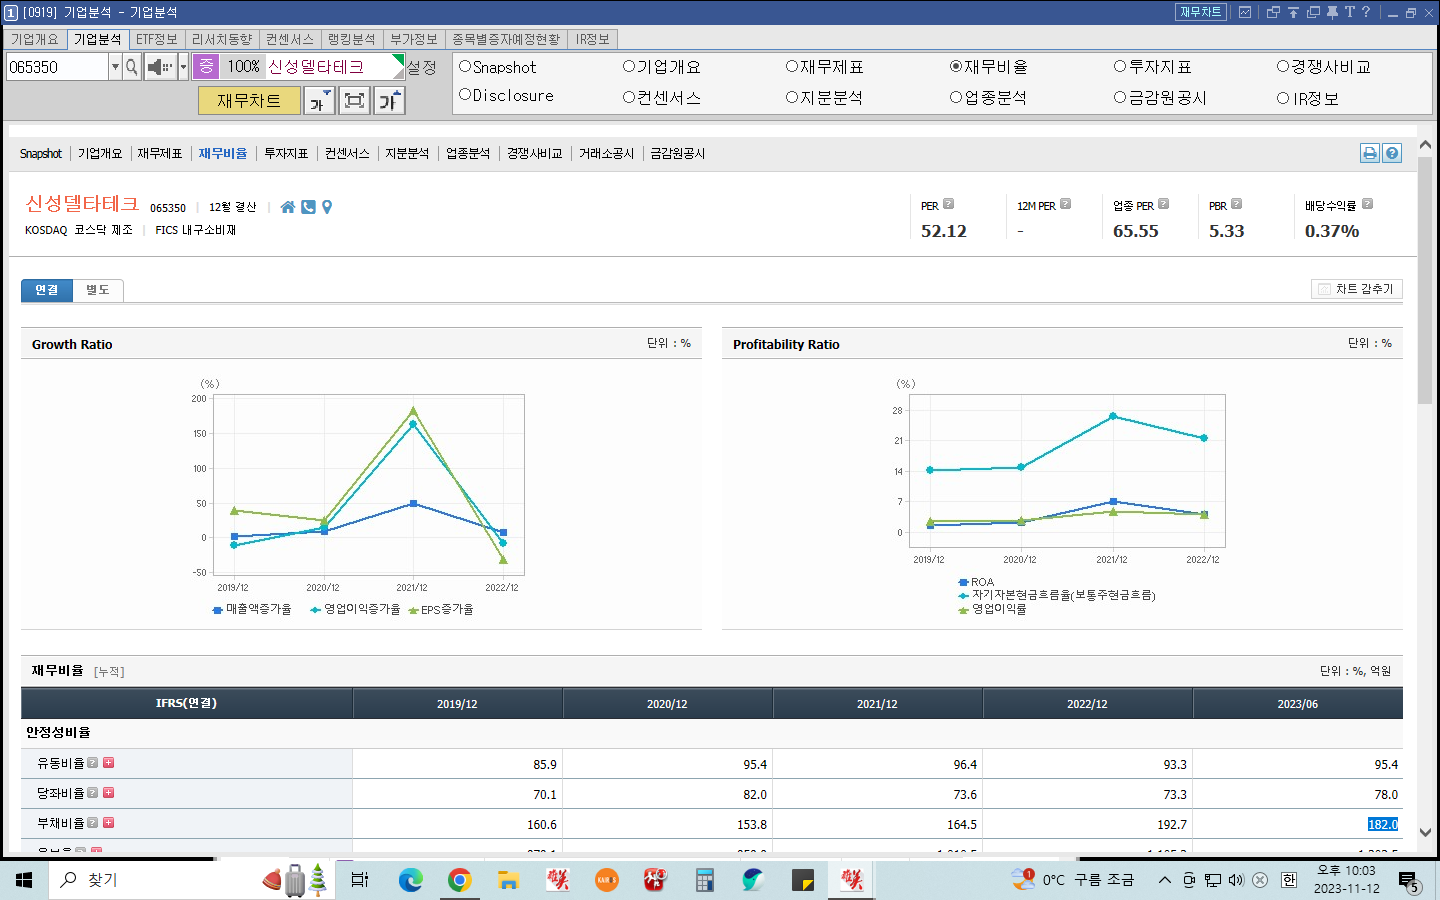Click the T font icon in title bar
The image size is (1440, 900).
(x=1349, y=12)
